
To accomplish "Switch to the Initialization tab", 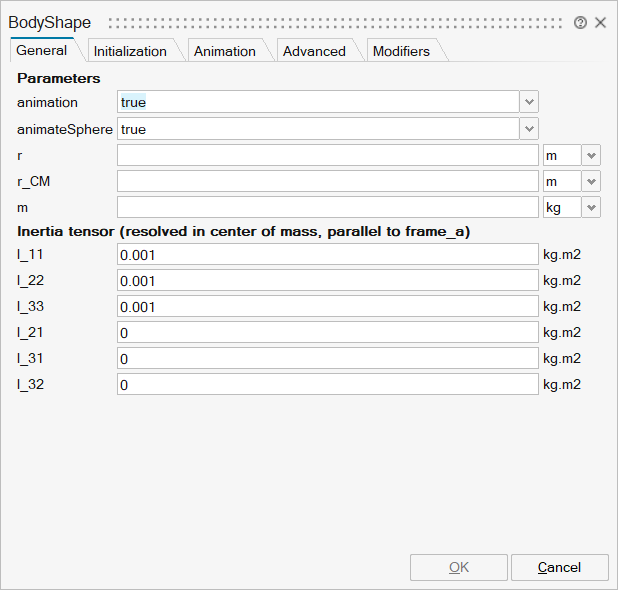I will point(131,51).
